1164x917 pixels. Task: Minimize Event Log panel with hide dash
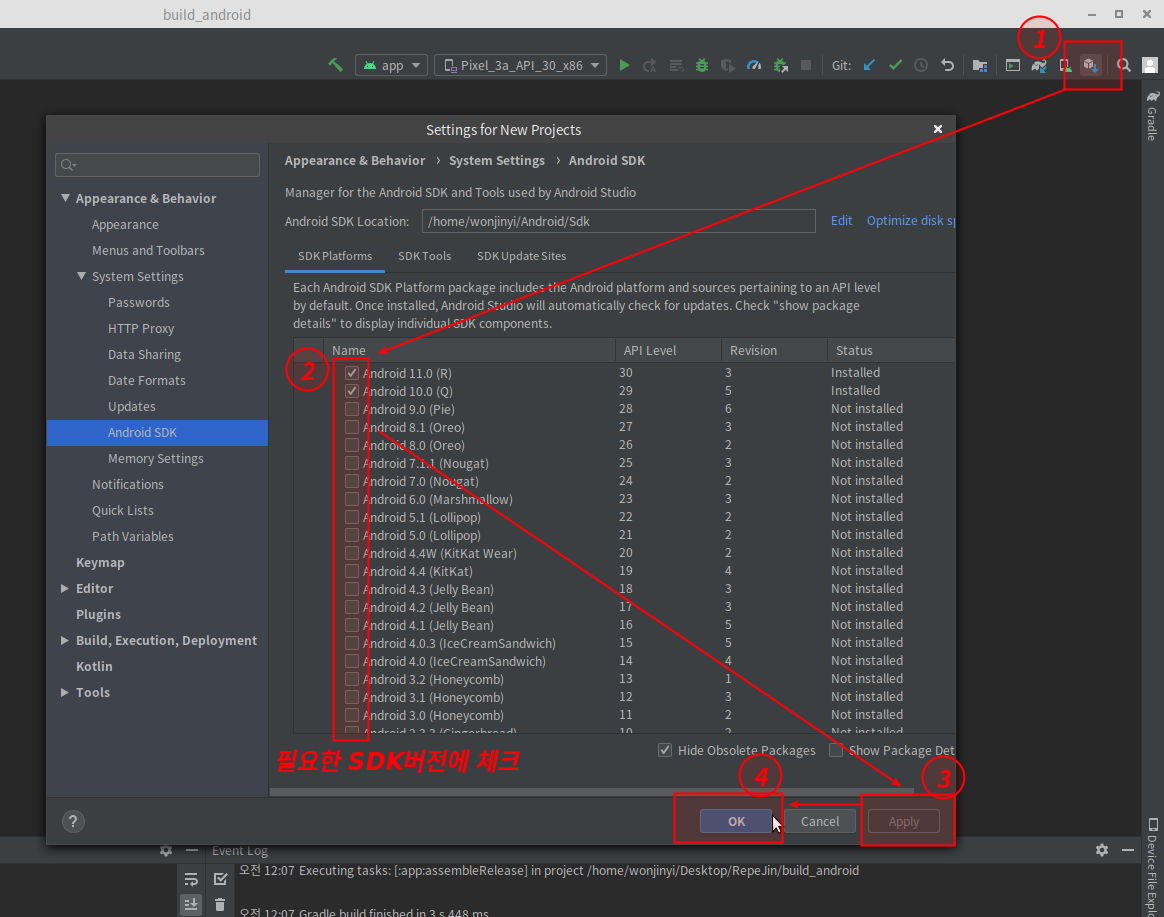[x=1128, y=850]
